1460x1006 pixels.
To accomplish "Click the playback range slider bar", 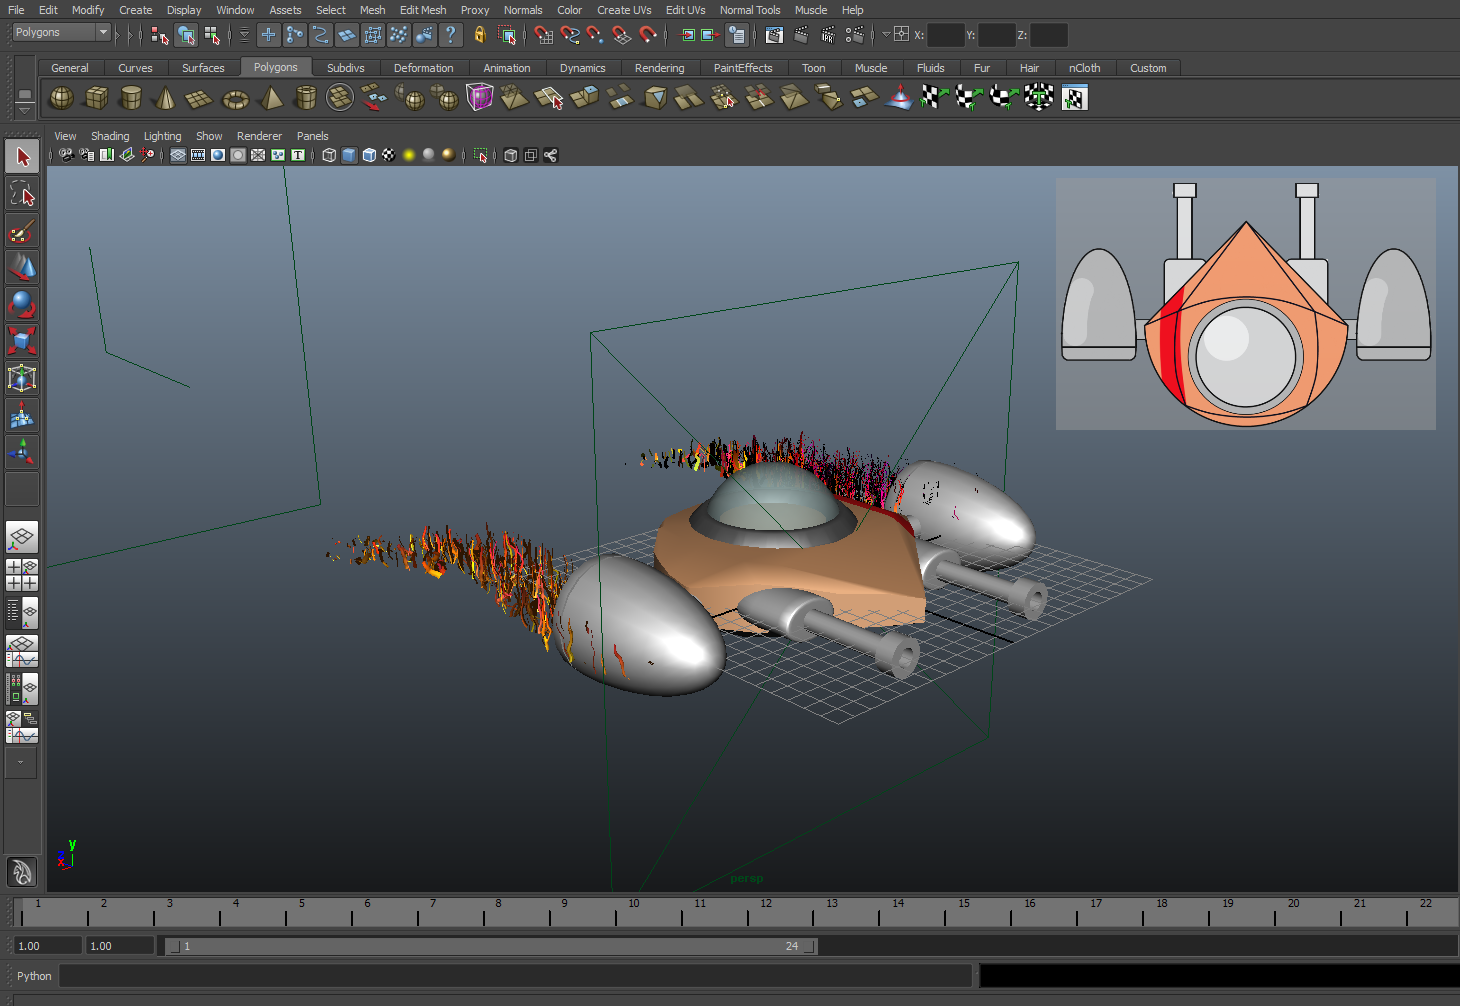I will (x=490, y=946).
